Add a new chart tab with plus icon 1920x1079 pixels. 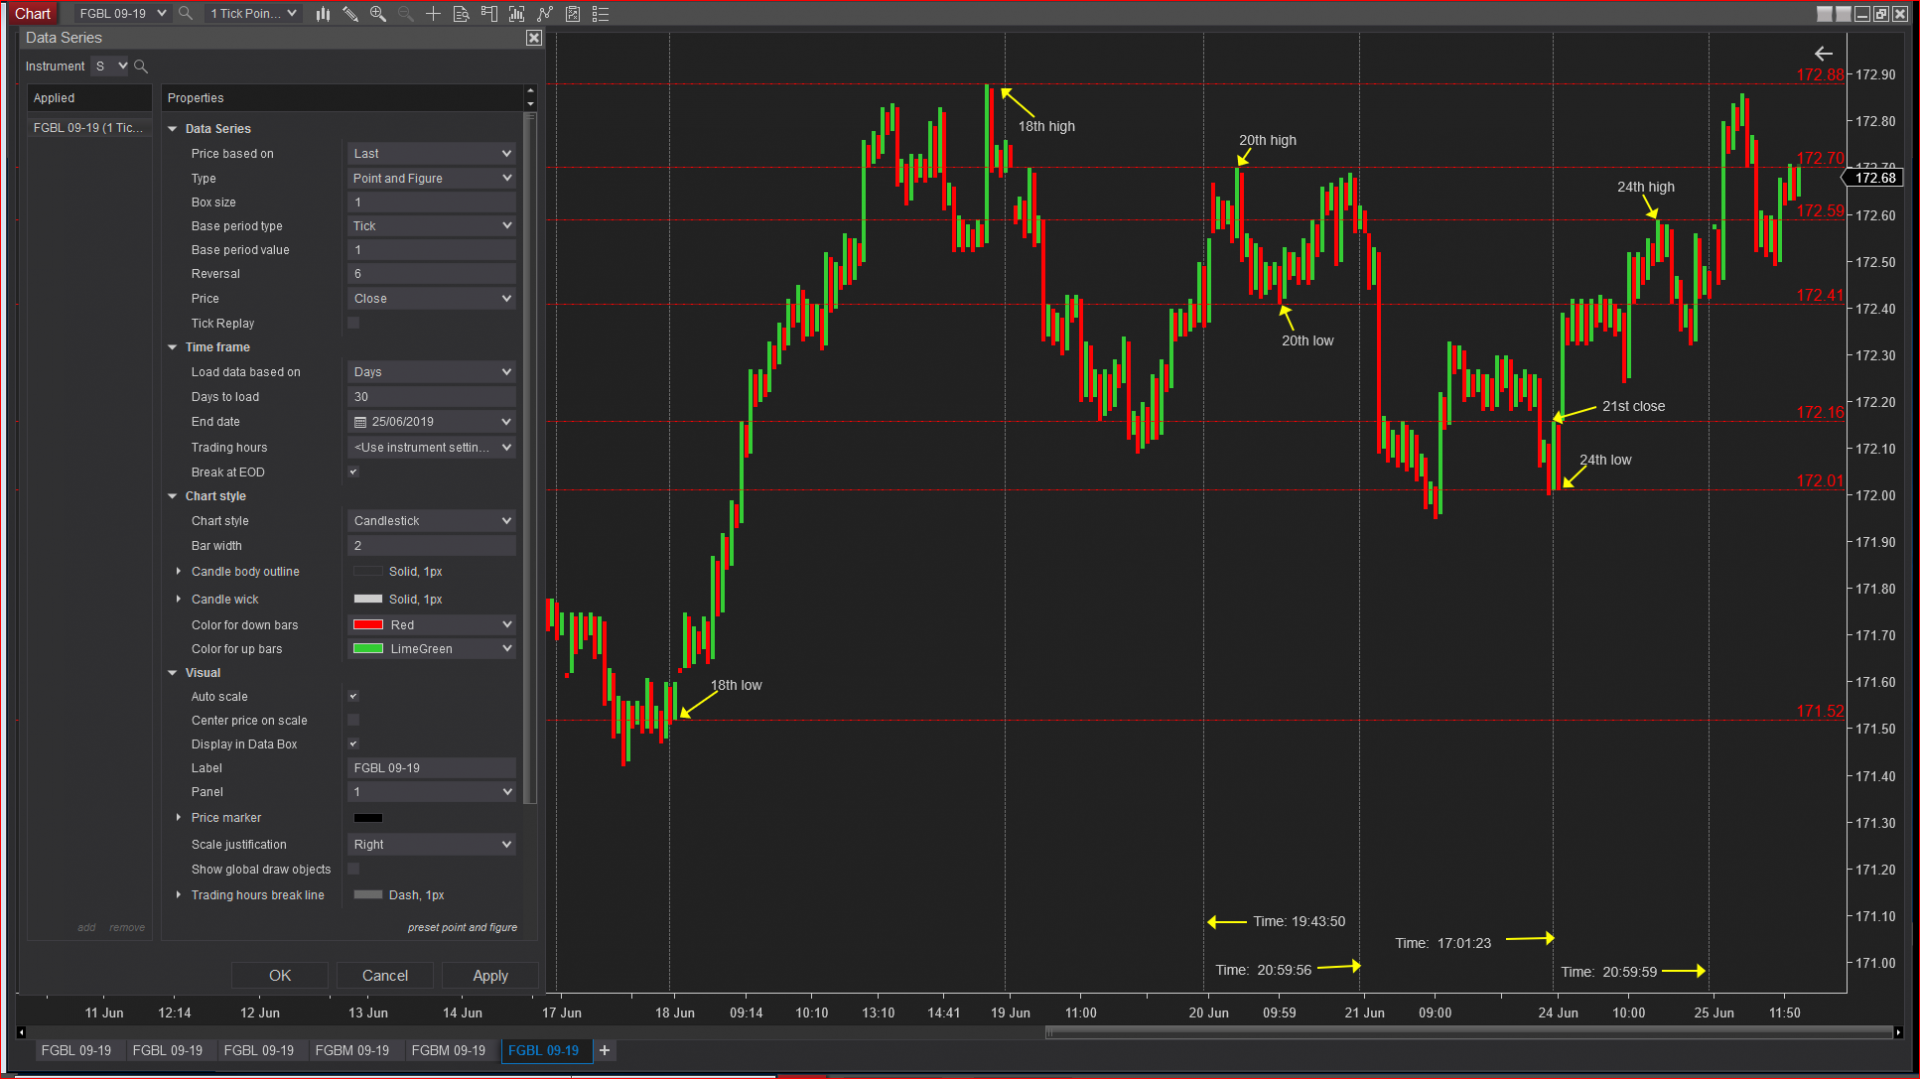[605, 1050]
